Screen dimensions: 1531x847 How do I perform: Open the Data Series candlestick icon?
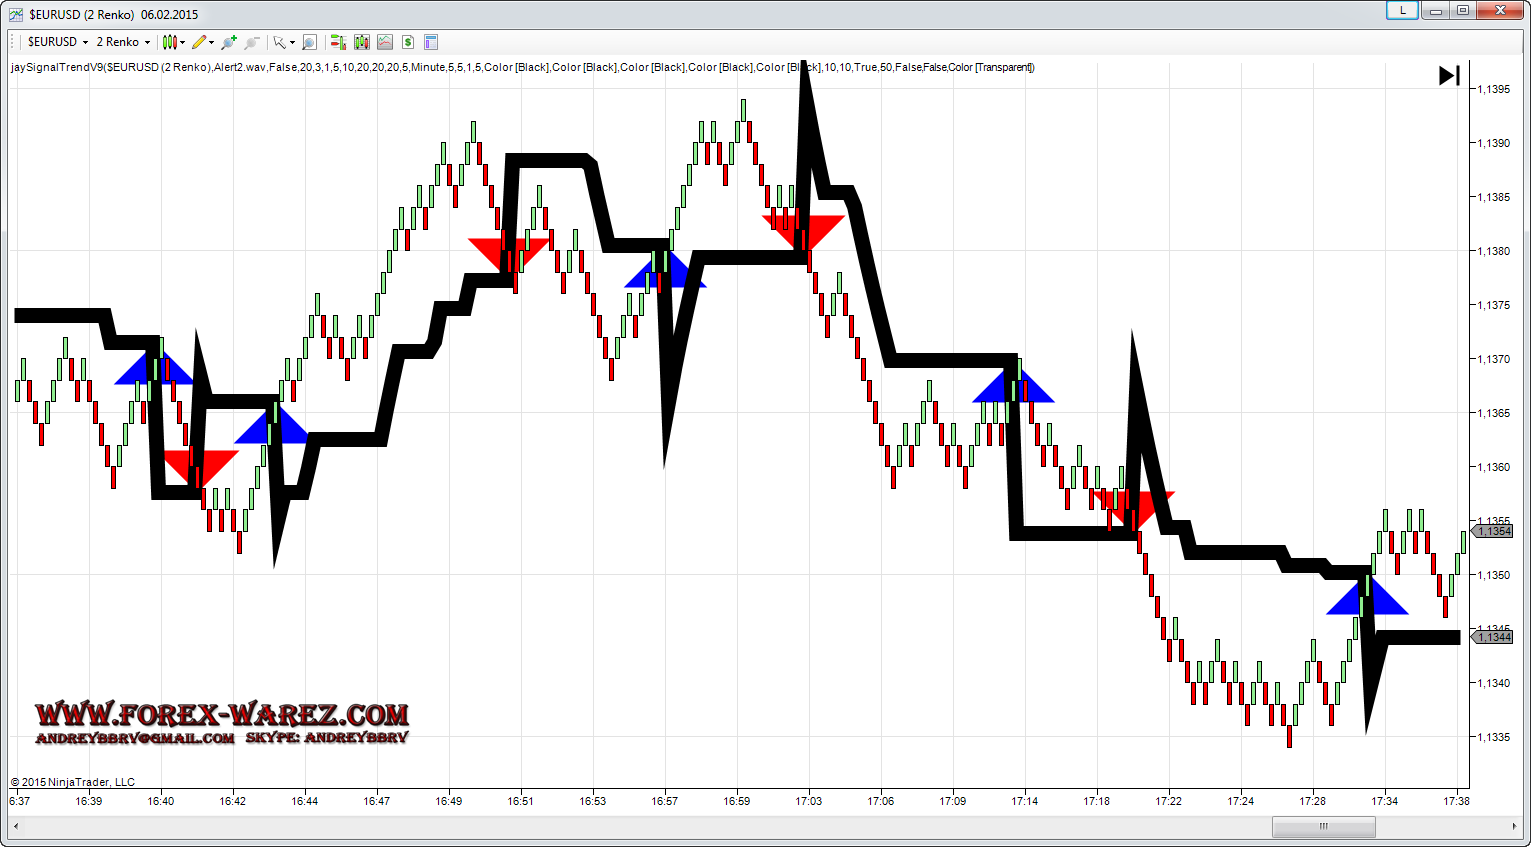pyautogui.click(x=361, y=42)
